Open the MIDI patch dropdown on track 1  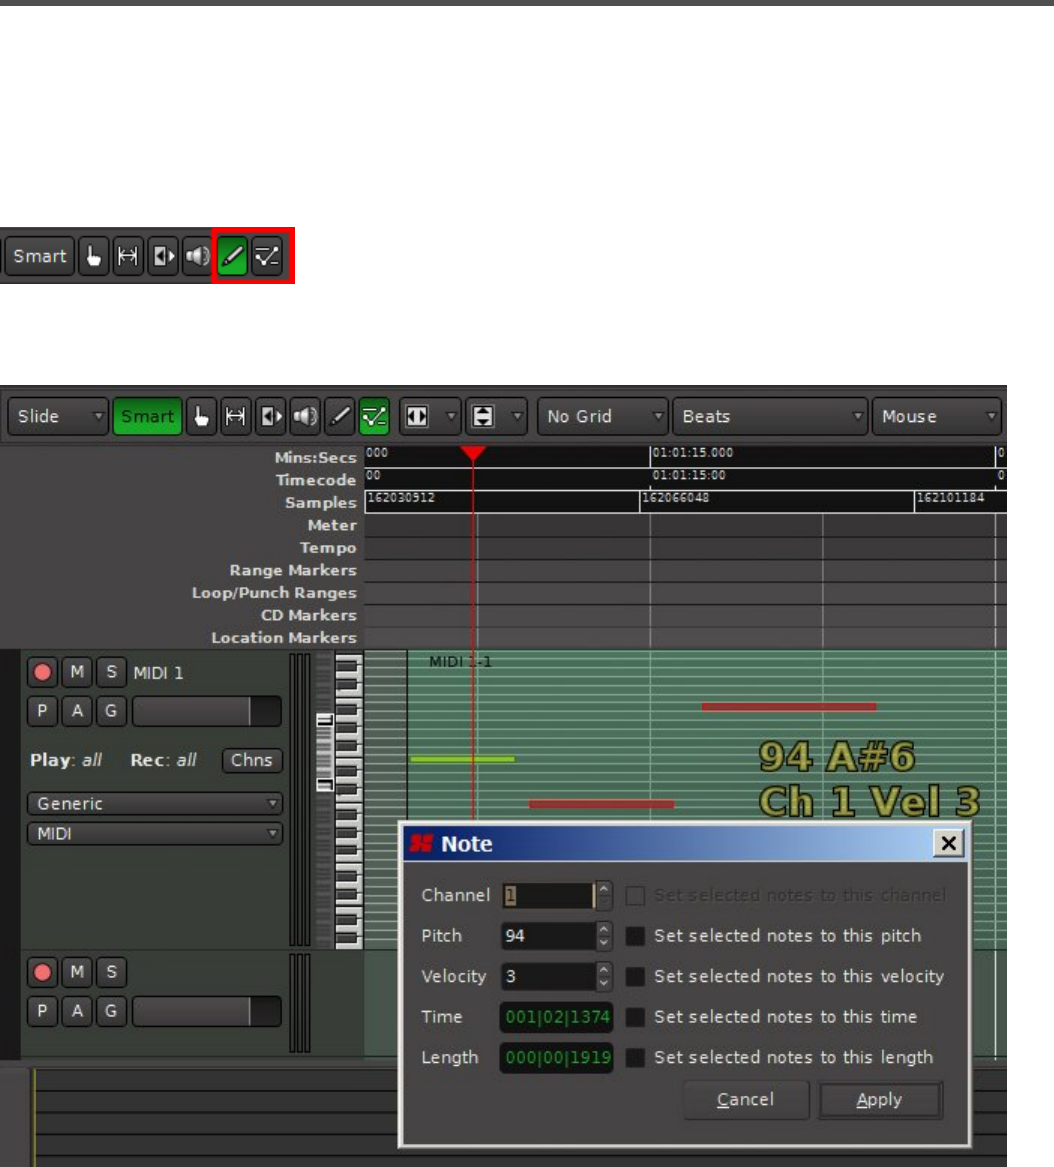point(155,834)
